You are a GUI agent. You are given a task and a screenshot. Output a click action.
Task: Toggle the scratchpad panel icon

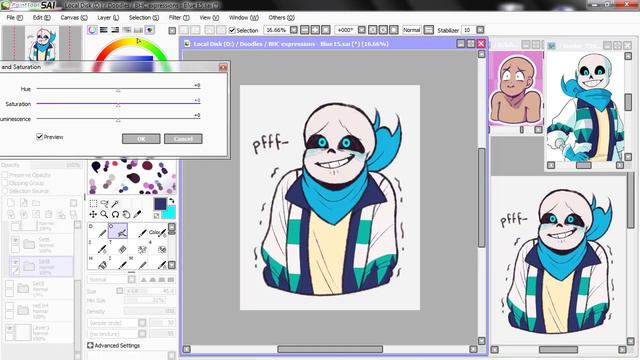click(x=150, y=30)
